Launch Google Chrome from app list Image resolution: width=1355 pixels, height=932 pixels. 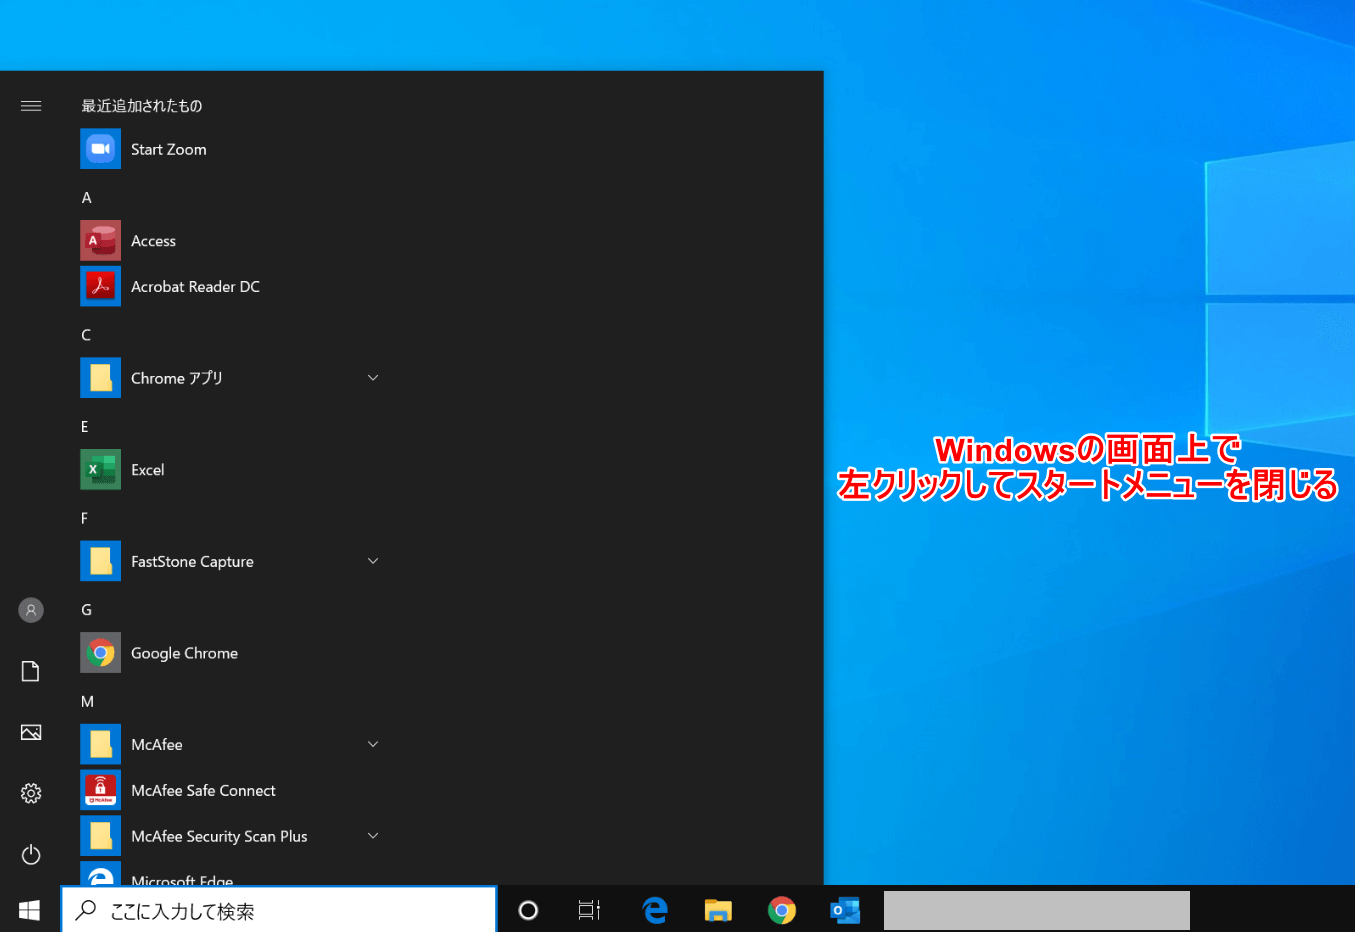point(100,653)
